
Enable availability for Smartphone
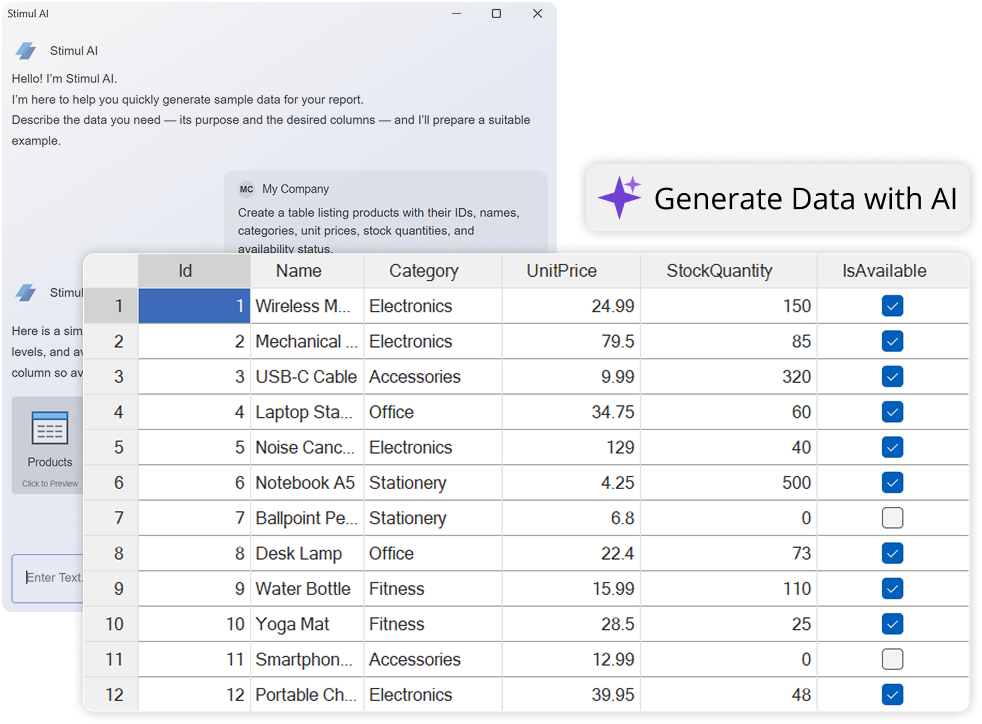pos(892,659)
